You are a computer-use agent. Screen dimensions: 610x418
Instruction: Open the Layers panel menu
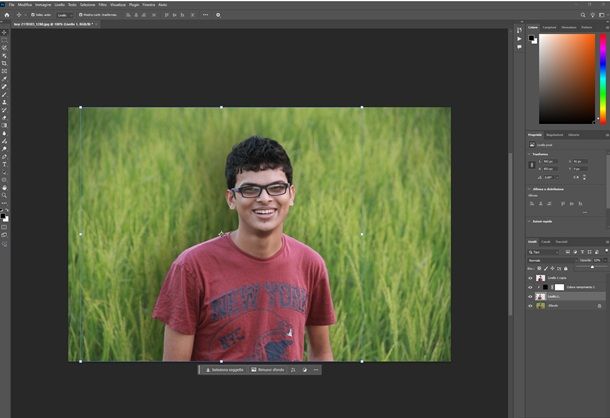pyautogui.click(x=607, y=242)
